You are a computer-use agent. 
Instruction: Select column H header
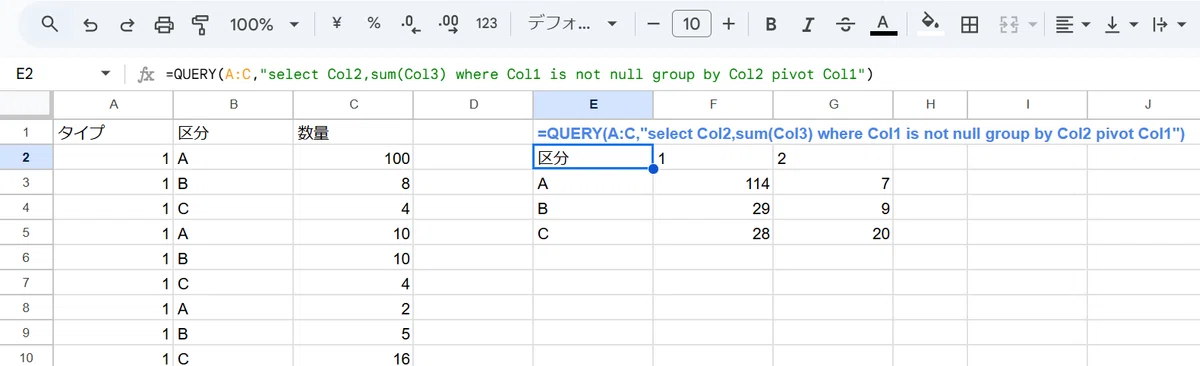coord(930,105)
